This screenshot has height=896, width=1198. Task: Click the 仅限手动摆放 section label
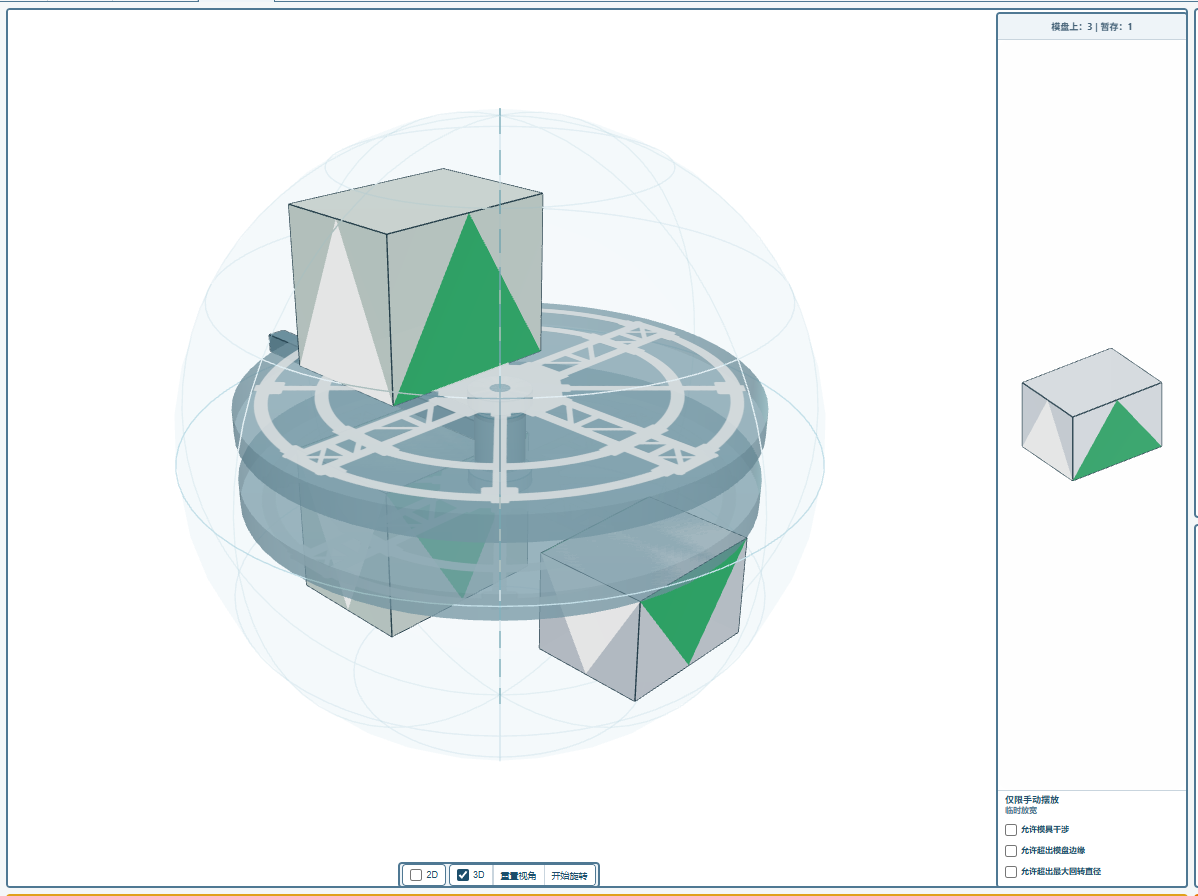click(1032, 800)
